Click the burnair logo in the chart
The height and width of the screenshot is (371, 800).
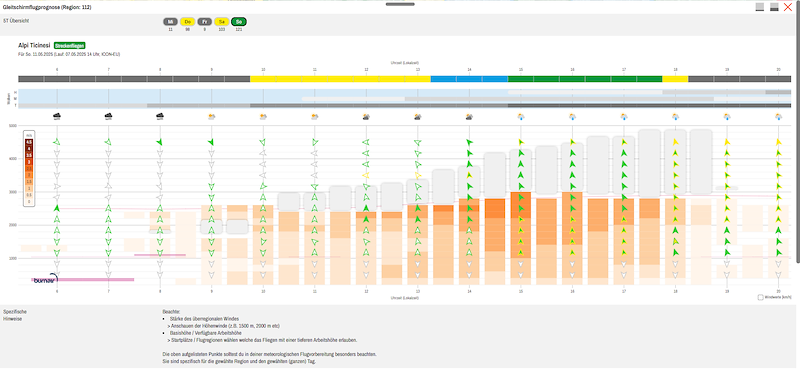[x=46, y=279]
